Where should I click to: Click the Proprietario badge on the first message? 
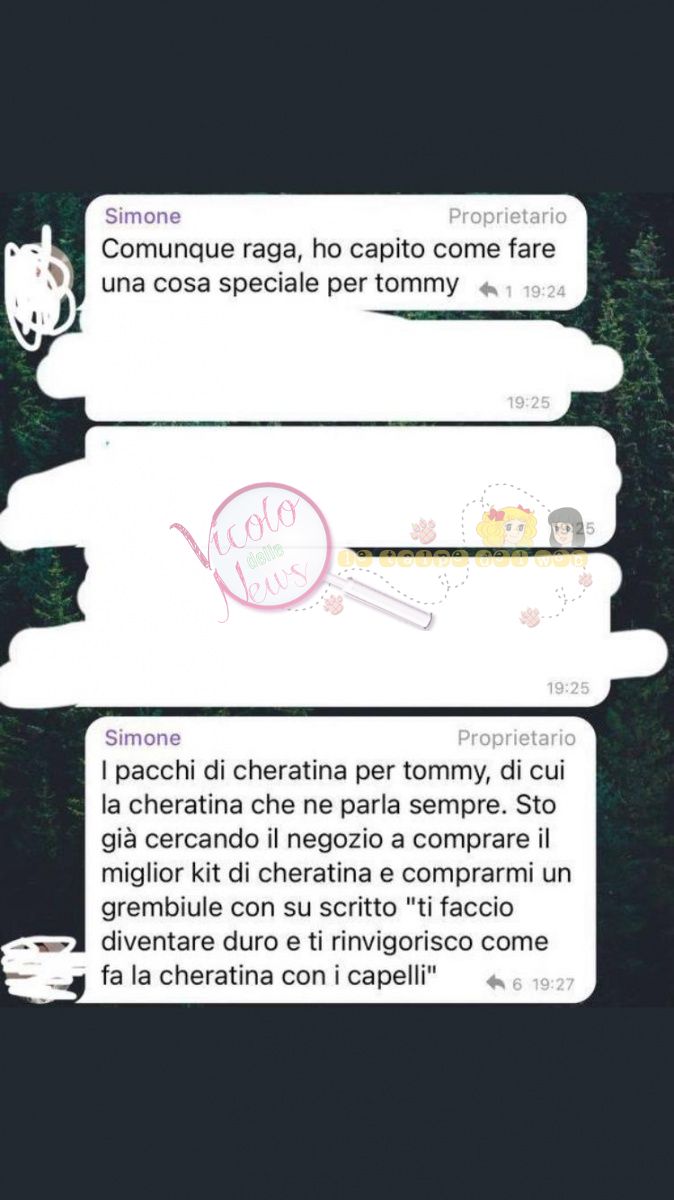(x=507, y=216)
